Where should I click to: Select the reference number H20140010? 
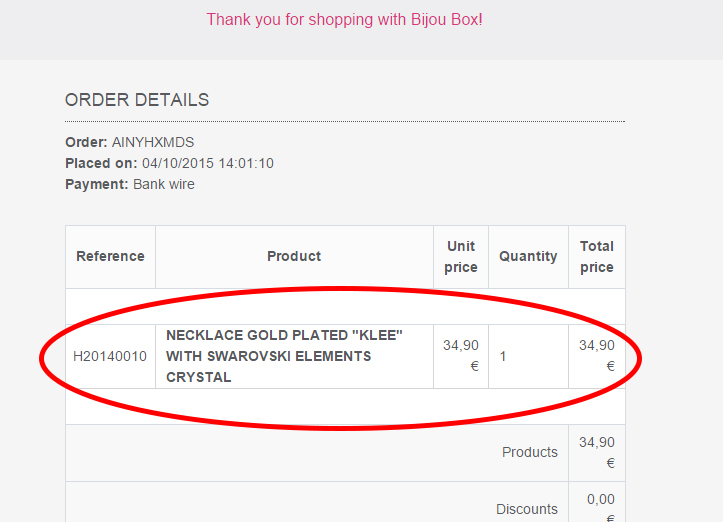tap(110, 356)
